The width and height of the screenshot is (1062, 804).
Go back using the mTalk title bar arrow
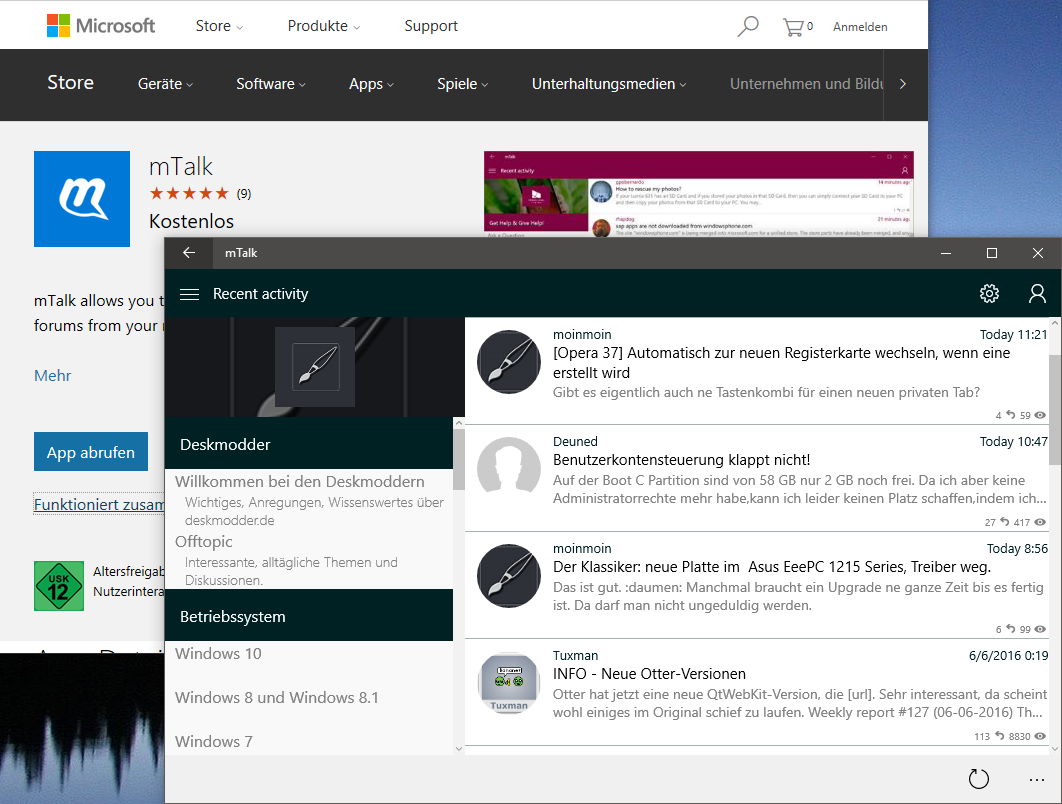pos(189,253)
